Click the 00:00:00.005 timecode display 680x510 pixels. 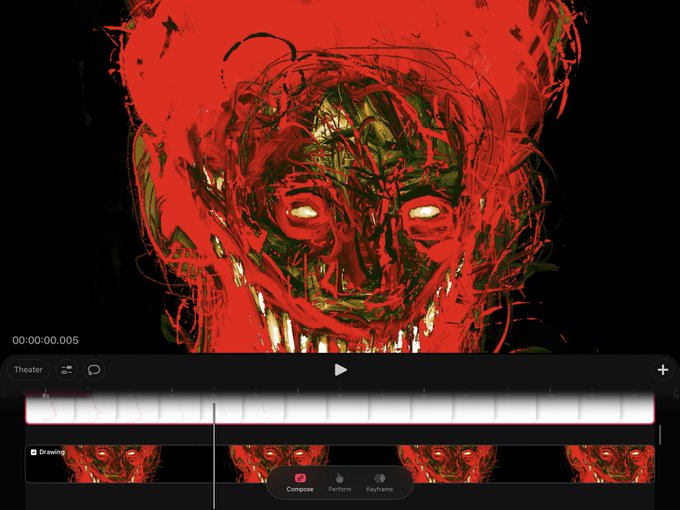(x=46, y=340)
